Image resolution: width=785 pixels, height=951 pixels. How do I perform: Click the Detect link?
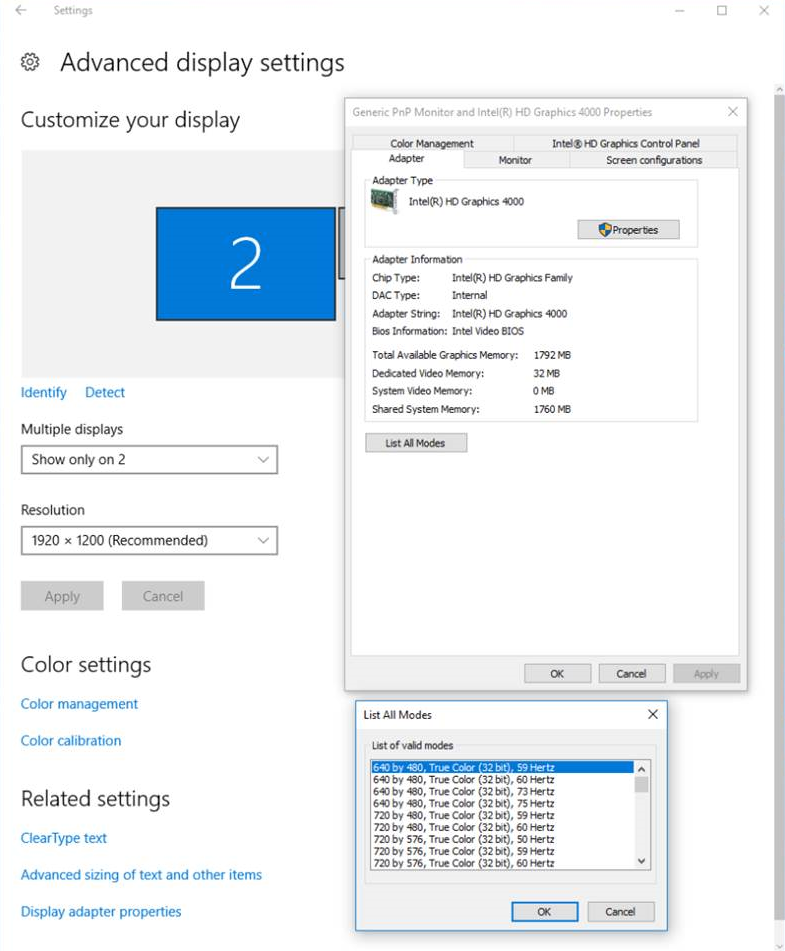click(x=105, y=393)
